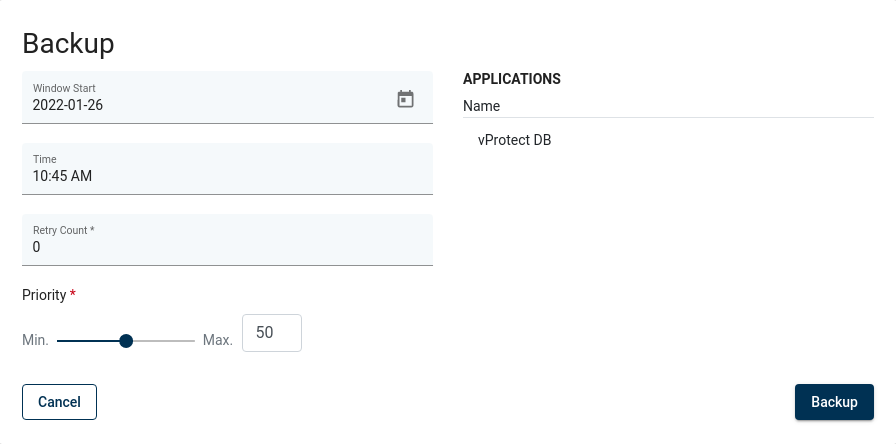
Task: Click the APPLICATIONS section heading
Action: click(x=512, y=79)
